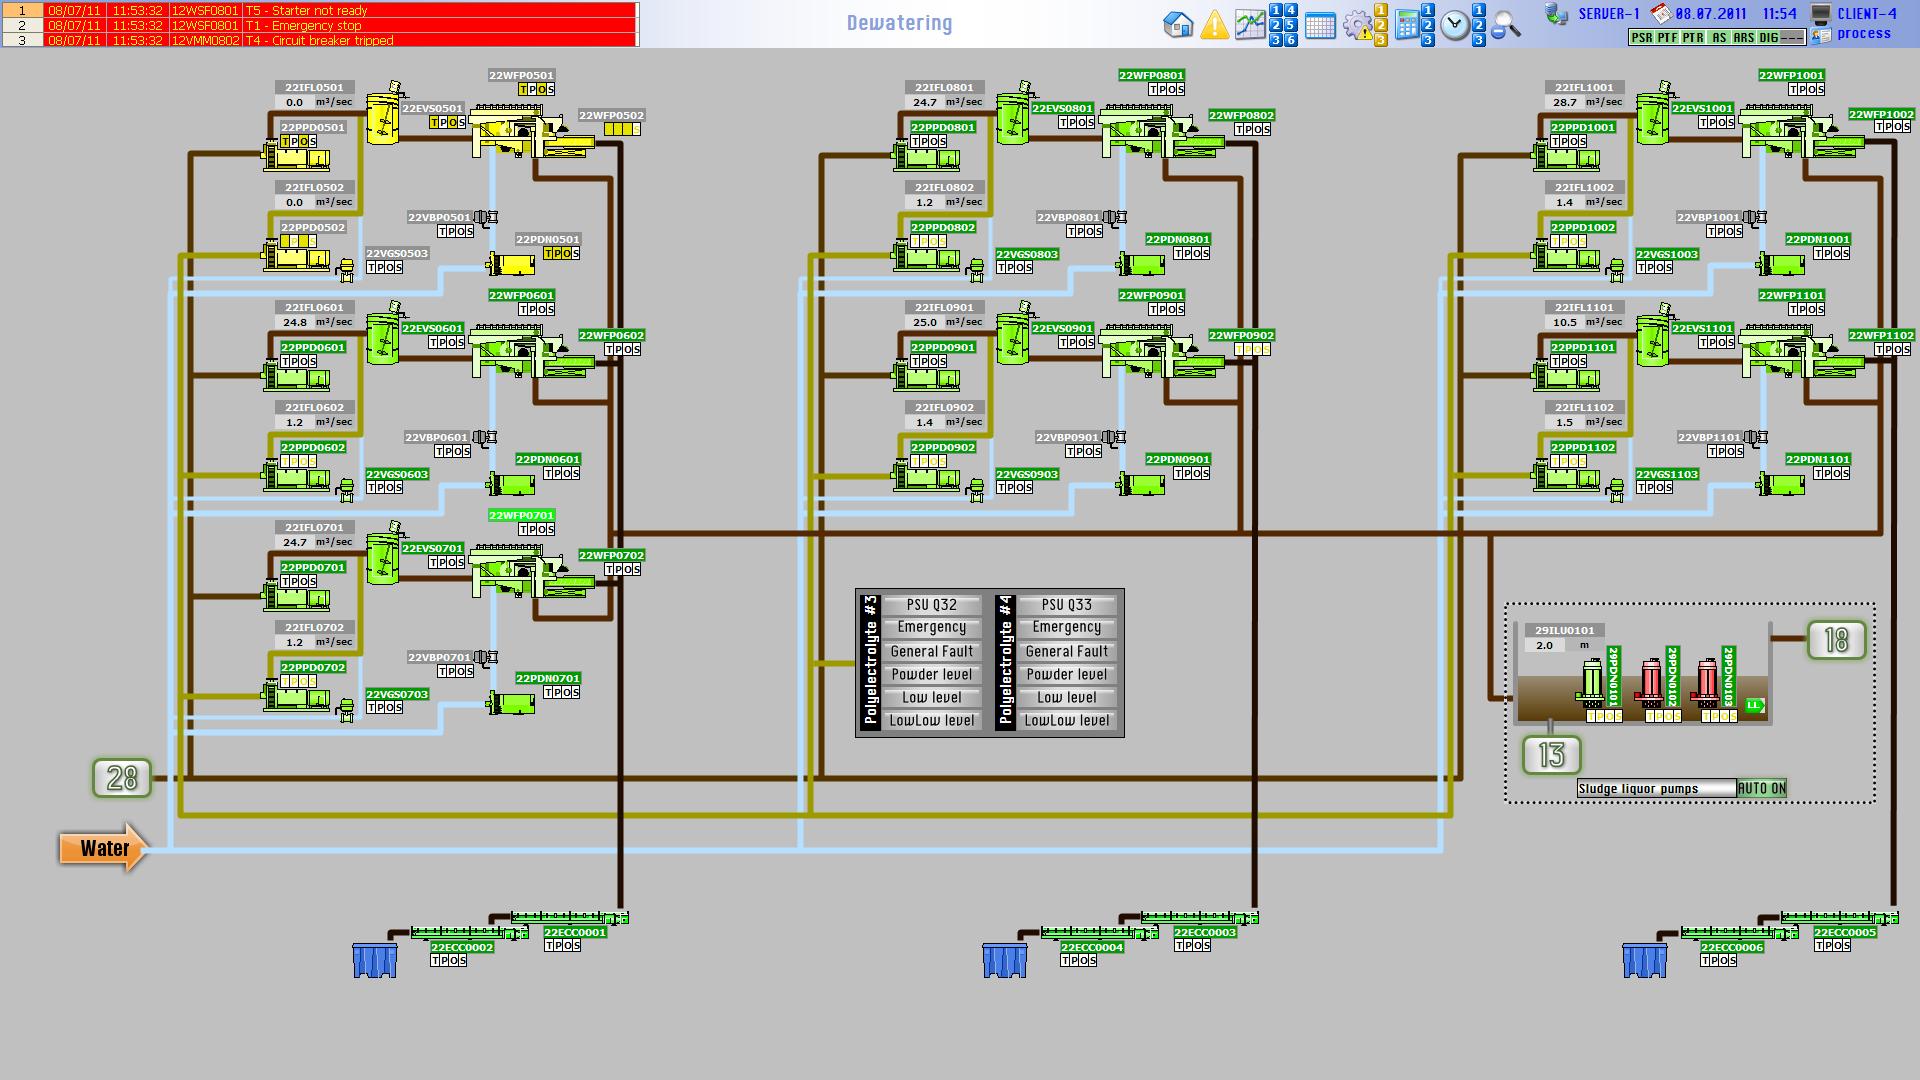Toggle the PSR status indicator
Screen dimensions: 1920x1080
pyautogui.click(x=1641, y=37)
